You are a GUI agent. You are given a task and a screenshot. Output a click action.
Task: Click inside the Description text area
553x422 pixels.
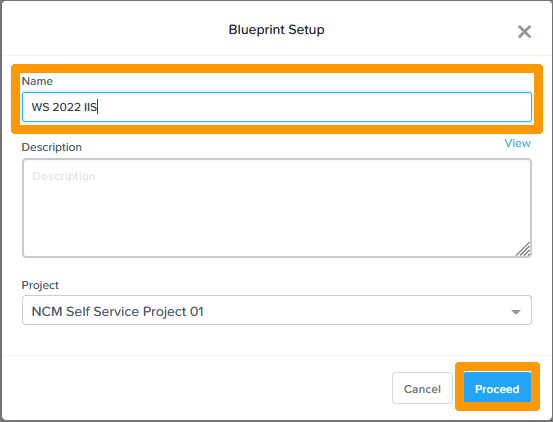276,208
